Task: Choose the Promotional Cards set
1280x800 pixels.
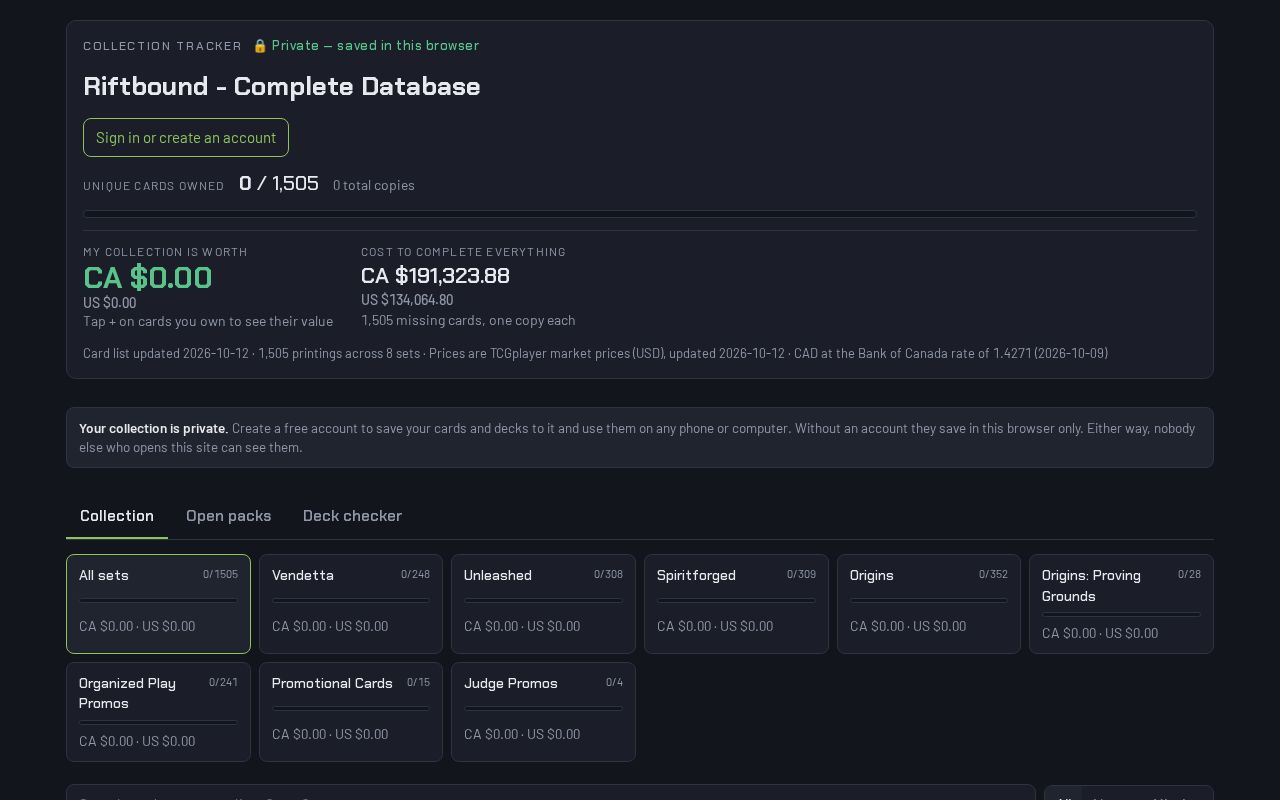Action: [351, 712]
